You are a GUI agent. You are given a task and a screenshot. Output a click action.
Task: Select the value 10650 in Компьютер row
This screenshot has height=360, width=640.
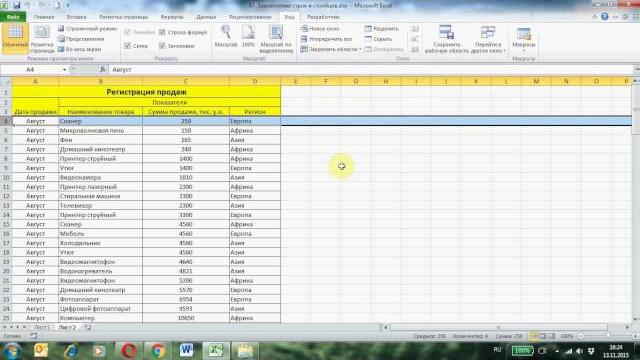tap(186, 318)
